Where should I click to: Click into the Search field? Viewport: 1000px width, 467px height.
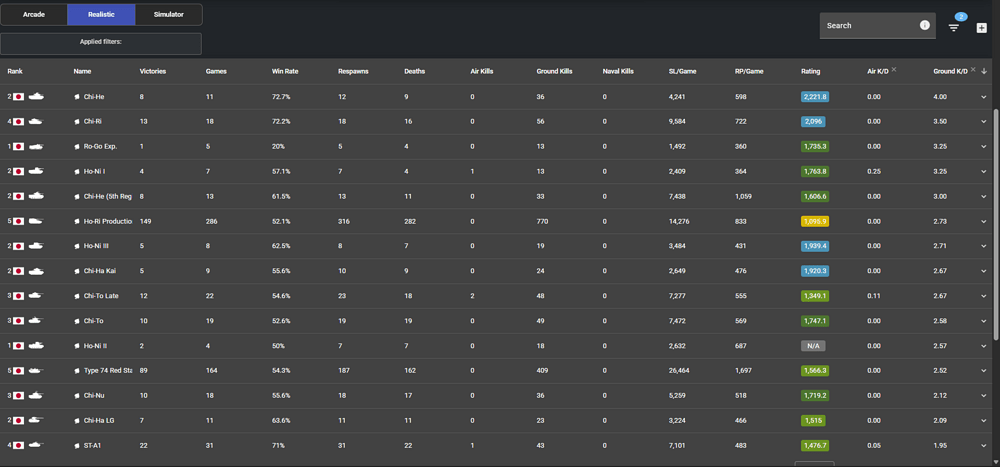(865, 26)
